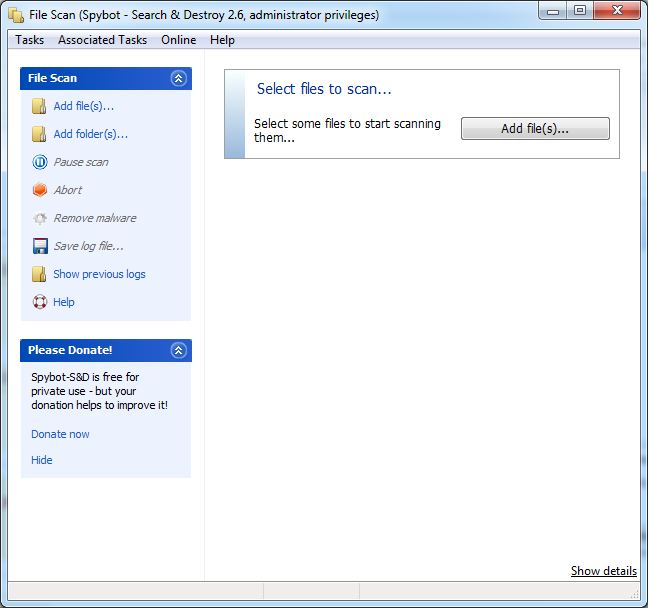
Task: Click the File Scan panel header title
Action: 52,78
